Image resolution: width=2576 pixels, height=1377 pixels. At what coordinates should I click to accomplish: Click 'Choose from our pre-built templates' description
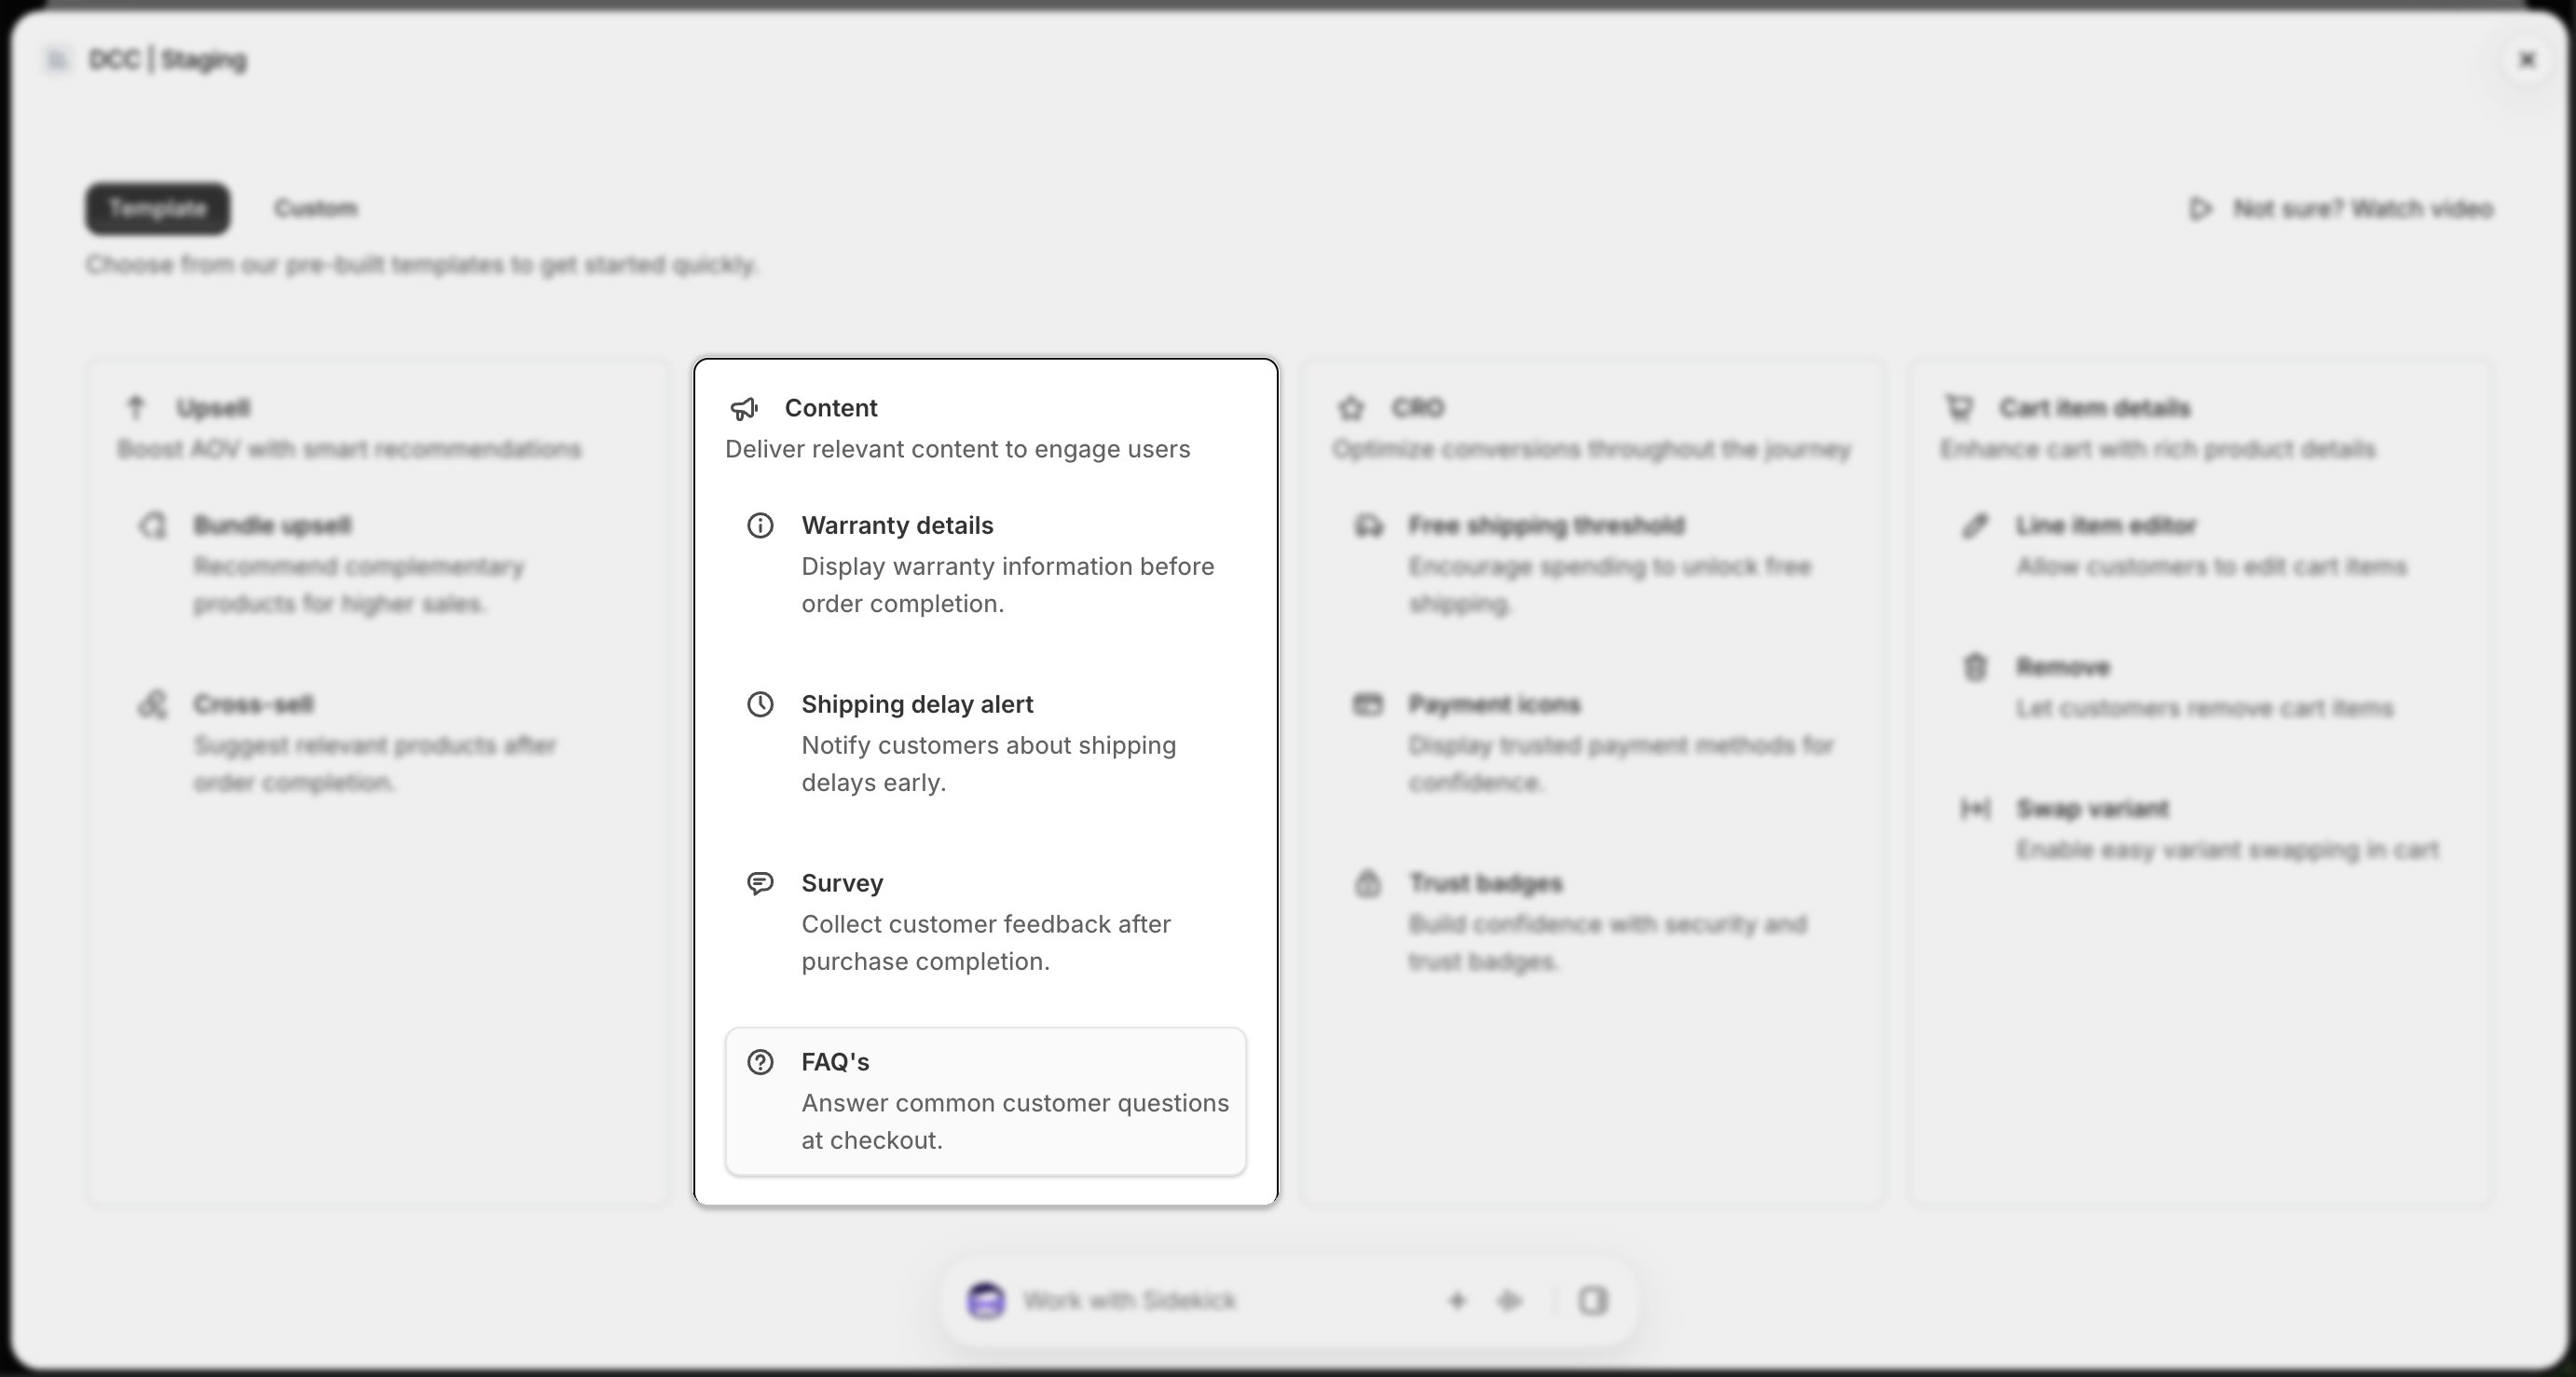pyautogui.click(x=422, y=265)
